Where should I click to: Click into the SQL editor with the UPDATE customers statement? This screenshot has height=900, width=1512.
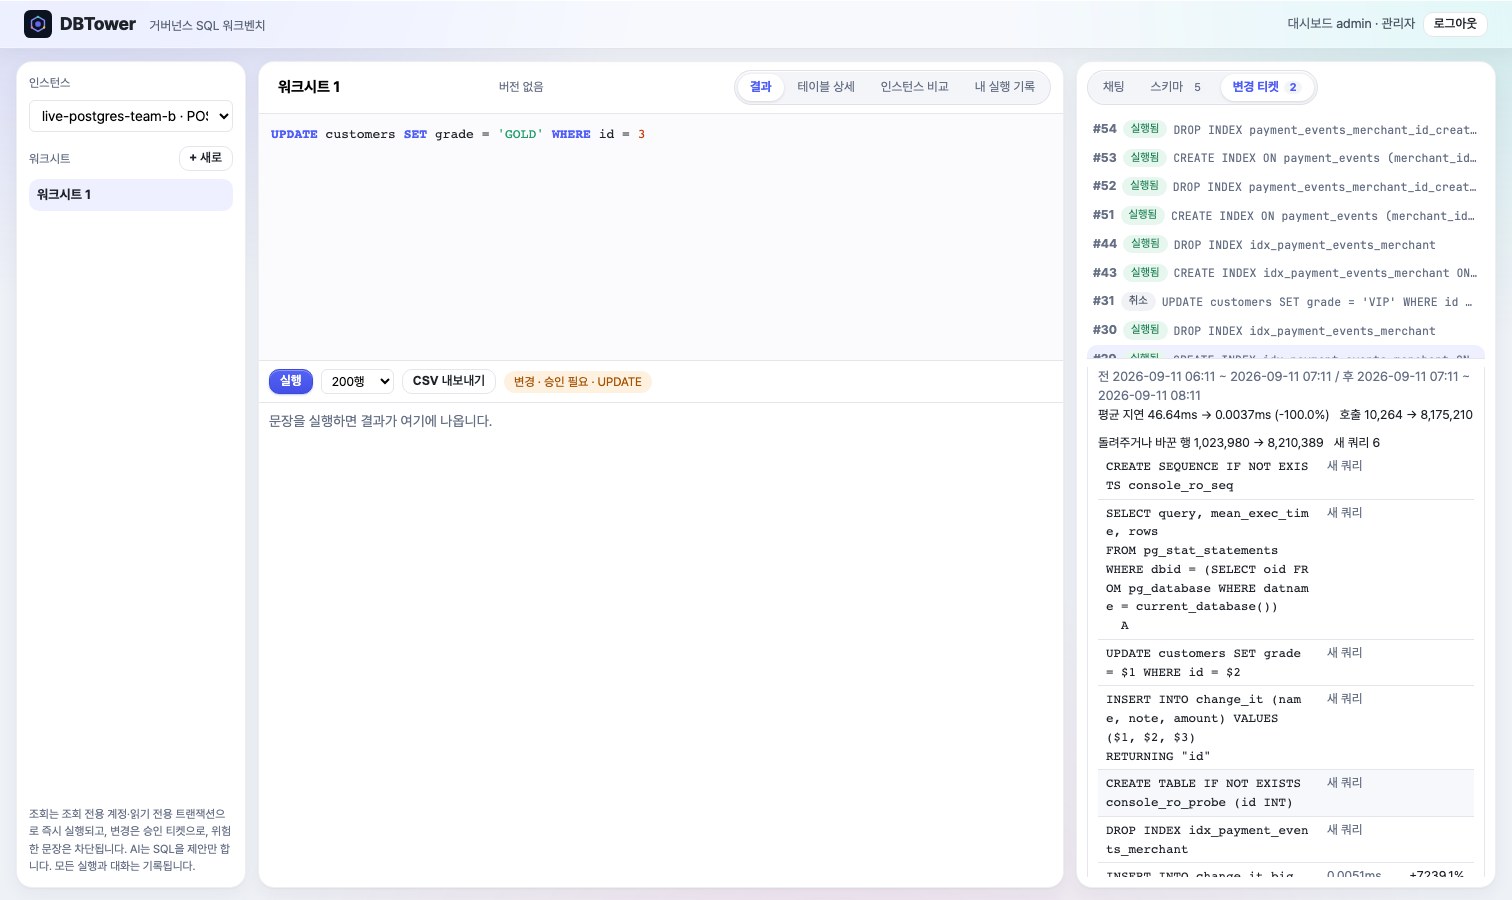pos(661,237)
